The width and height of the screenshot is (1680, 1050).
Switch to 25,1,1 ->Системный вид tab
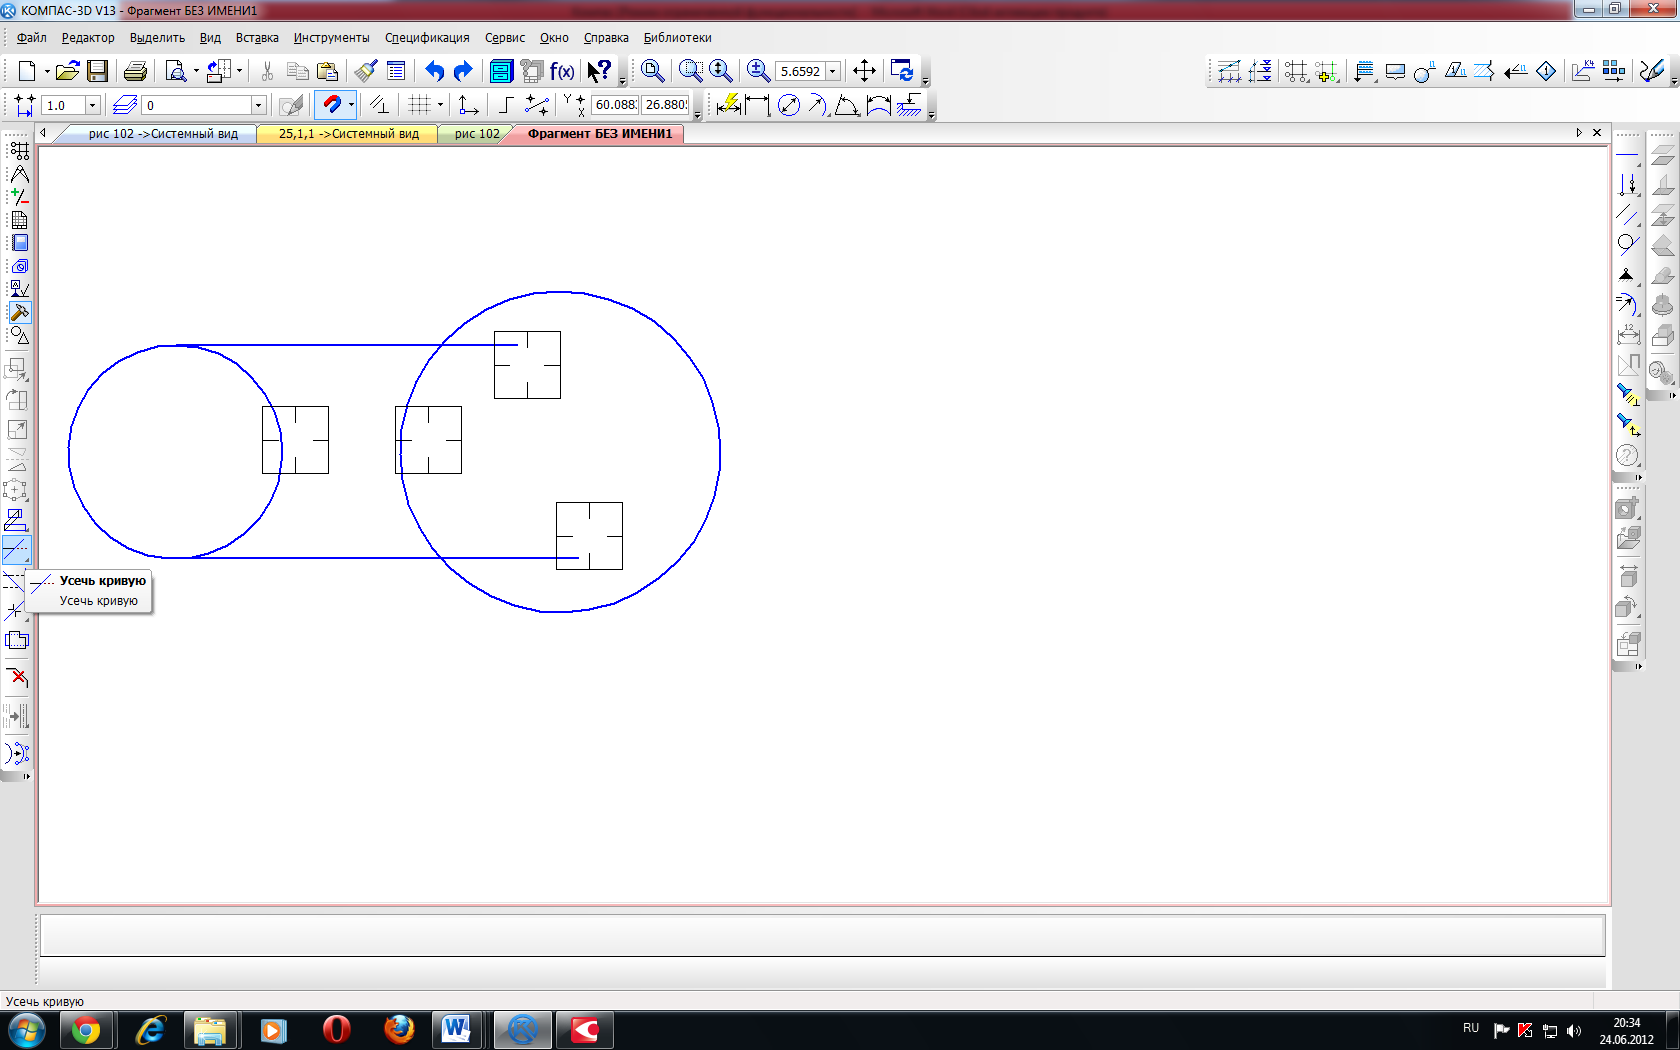[x=348, y=134]
